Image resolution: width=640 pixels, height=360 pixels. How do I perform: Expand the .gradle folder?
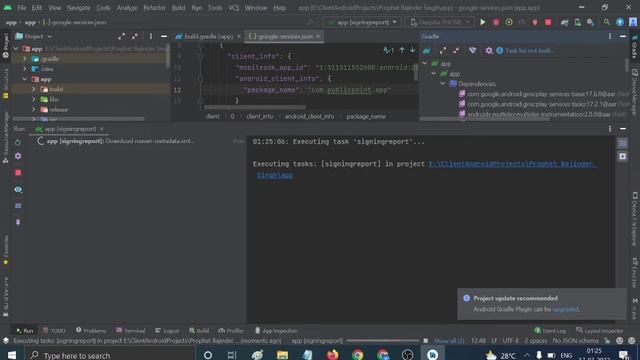pos(25,59)
